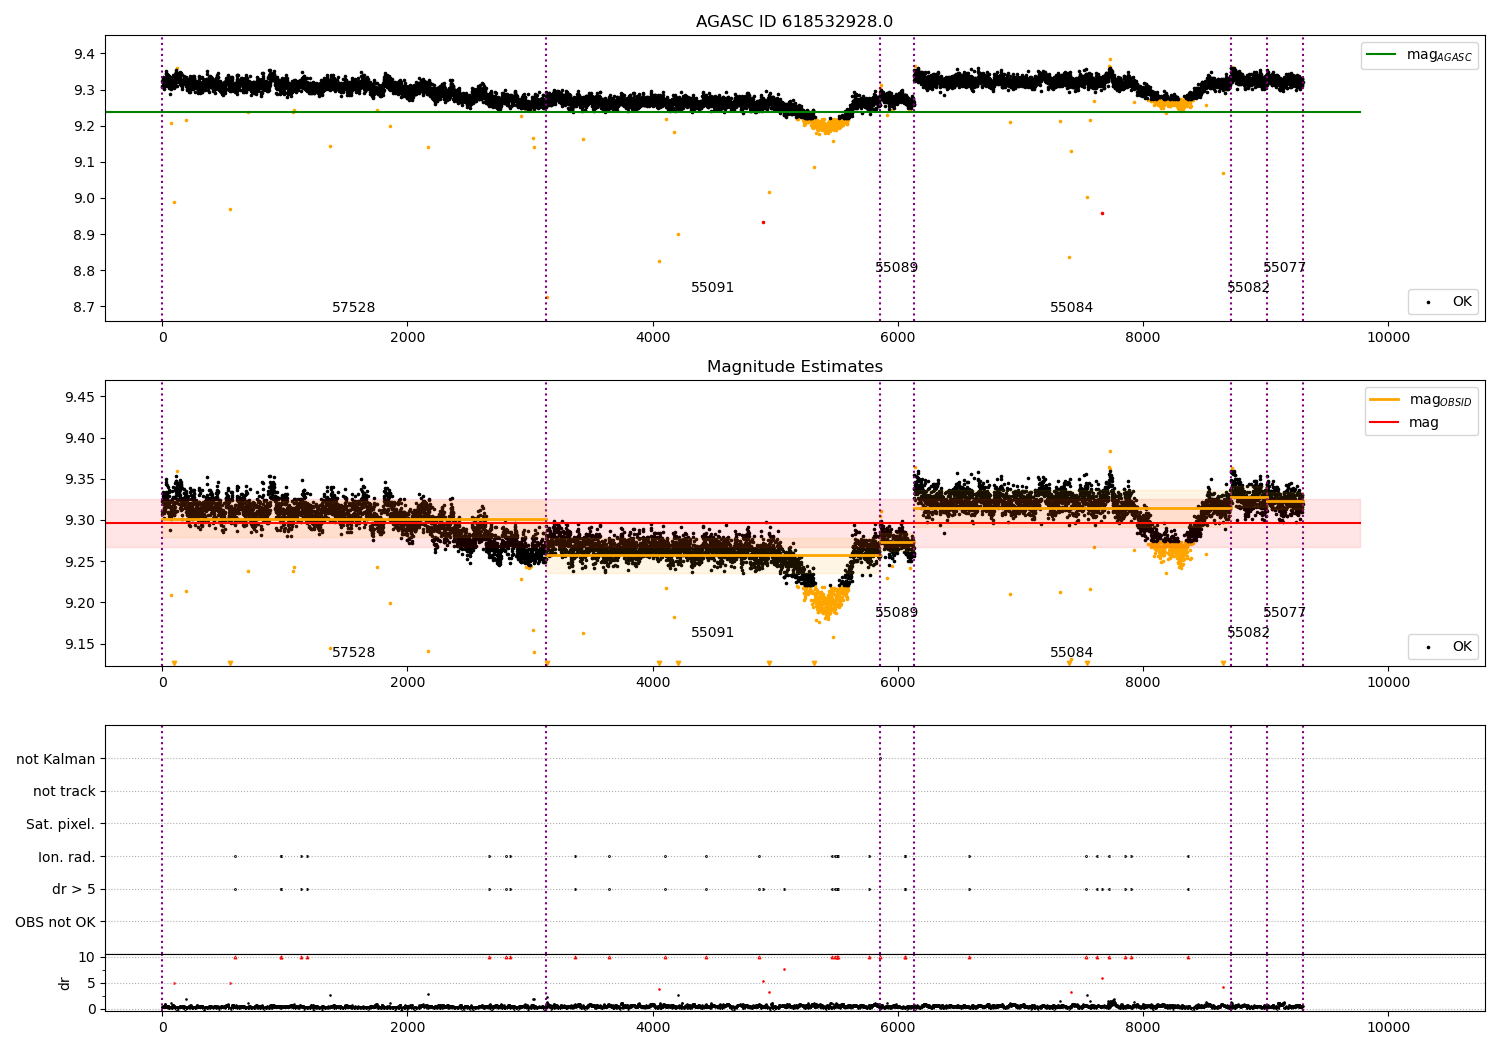
Task: Click the 9.20 y-tick in middle plot
Action: click(81, 603)
